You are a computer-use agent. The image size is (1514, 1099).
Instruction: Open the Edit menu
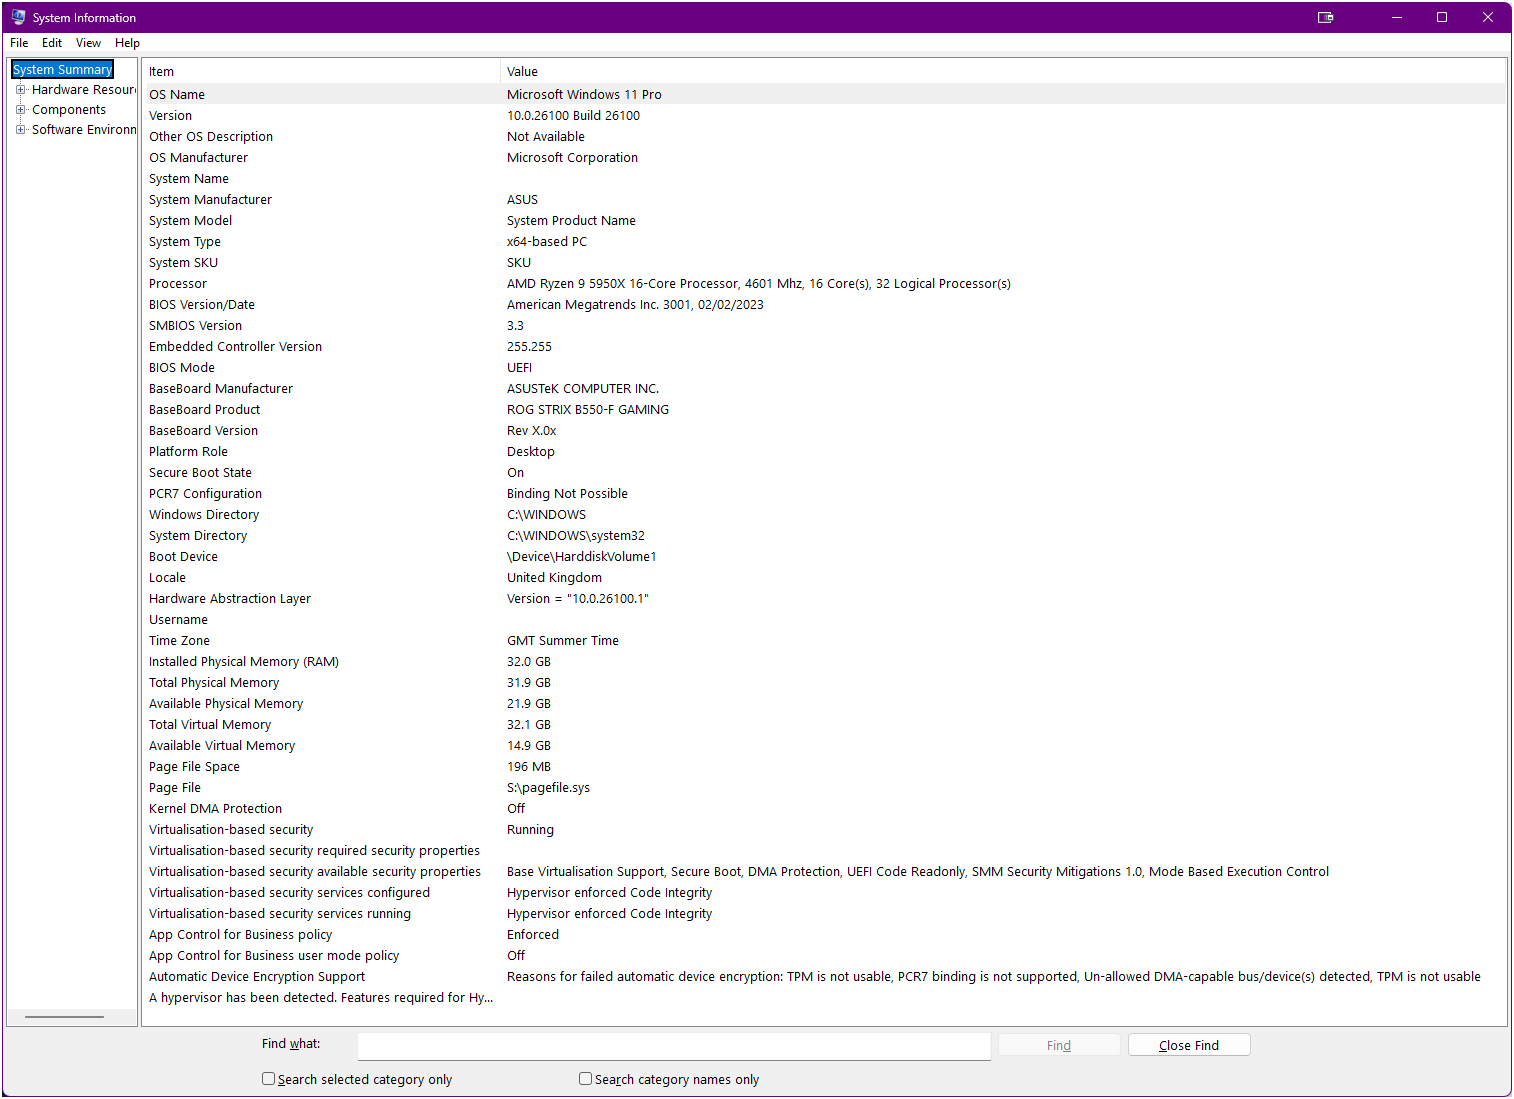tap(52, 43)
